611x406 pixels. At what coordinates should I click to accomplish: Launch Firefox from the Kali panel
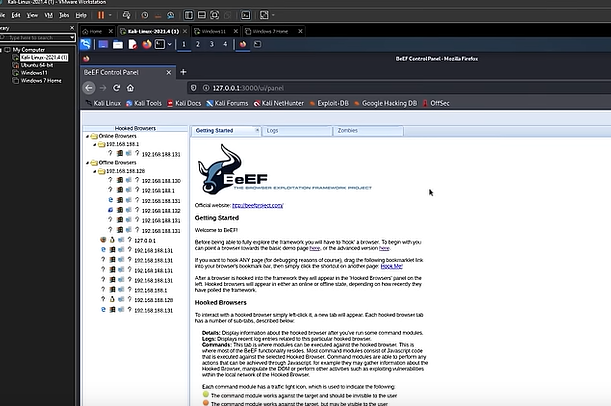tap(147, 44)
